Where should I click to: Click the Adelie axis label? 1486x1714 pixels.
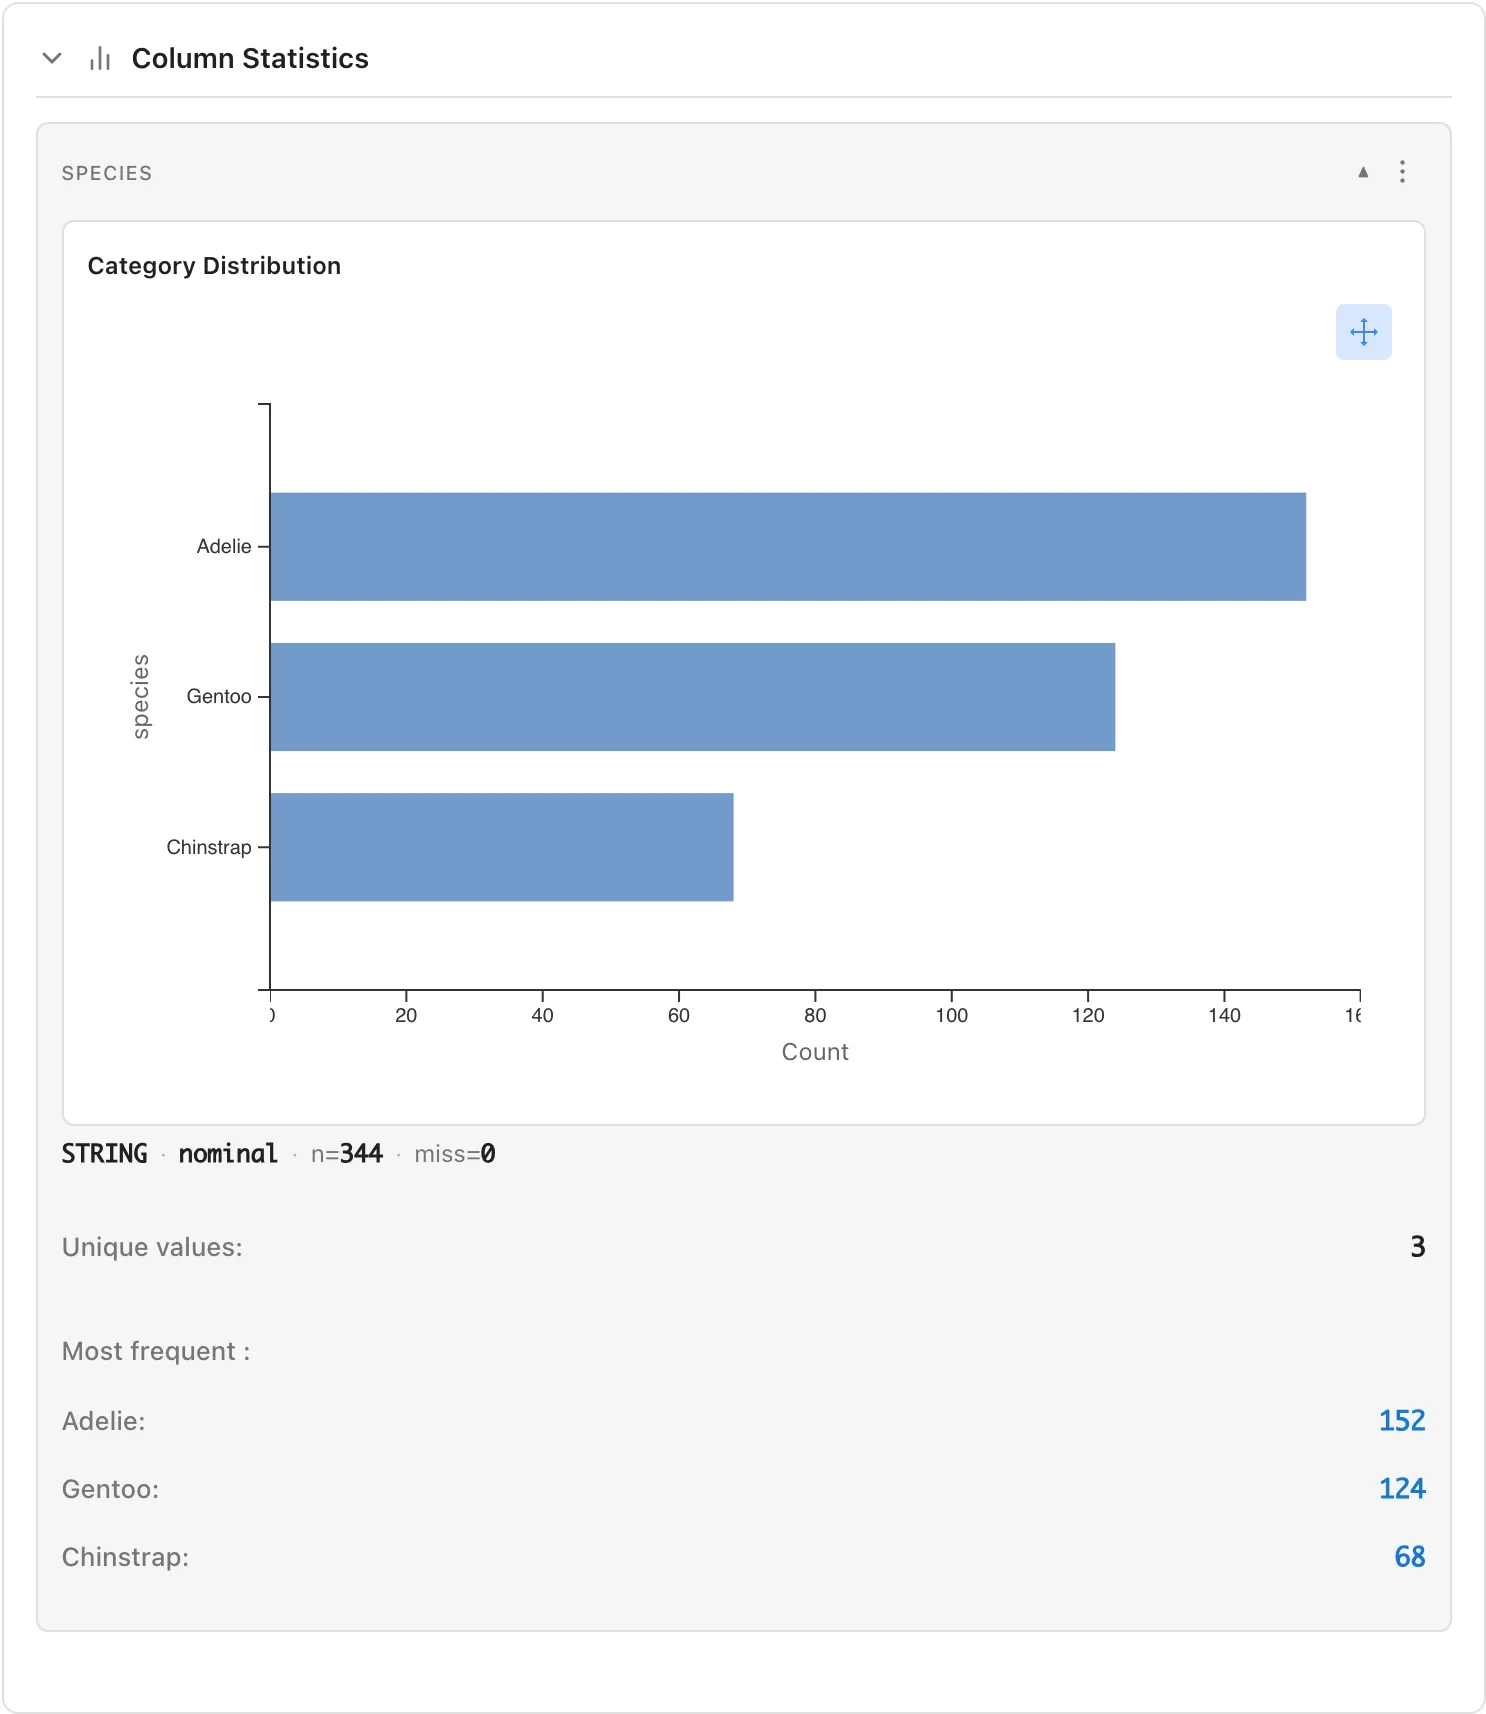tap(224, 546)
